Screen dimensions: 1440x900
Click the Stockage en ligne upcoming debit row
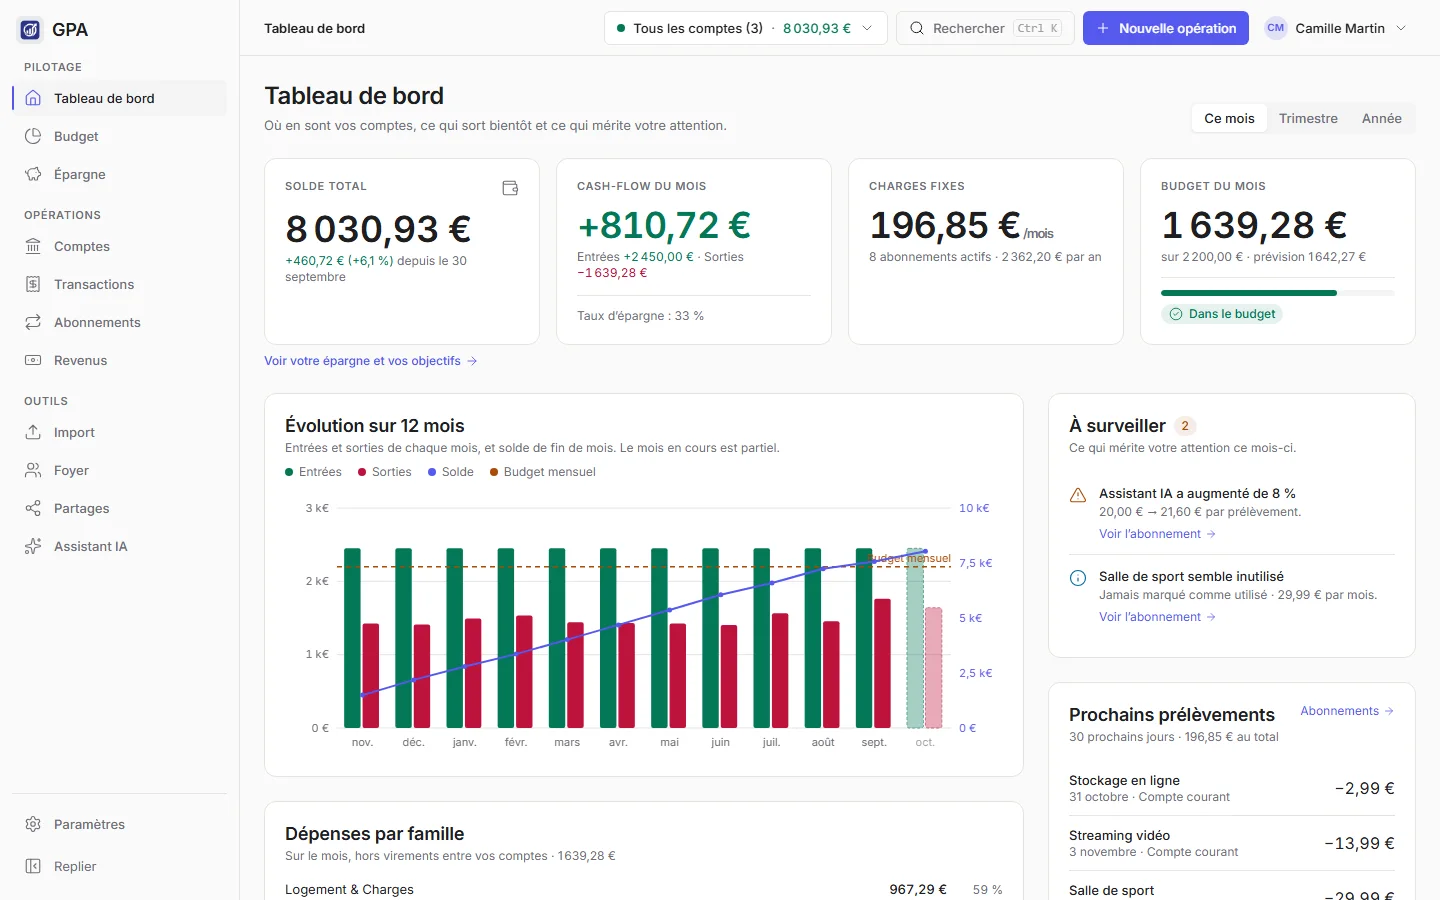click(x=1232, y=788)
